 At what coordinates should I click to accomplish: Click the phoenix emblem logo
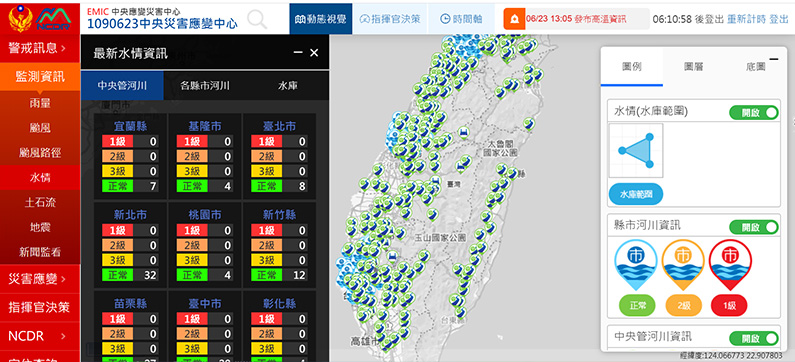pos(21,19)
